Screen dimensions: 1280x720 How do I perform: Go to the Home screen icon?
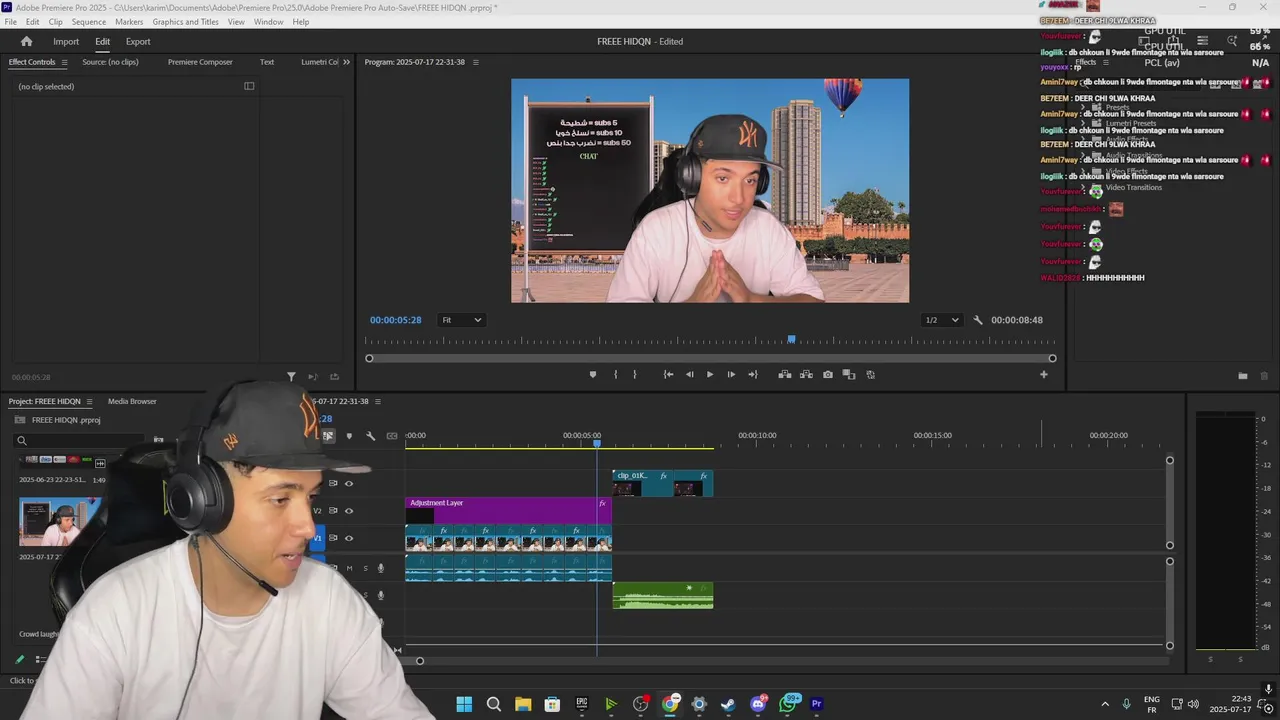coord(26,41)
